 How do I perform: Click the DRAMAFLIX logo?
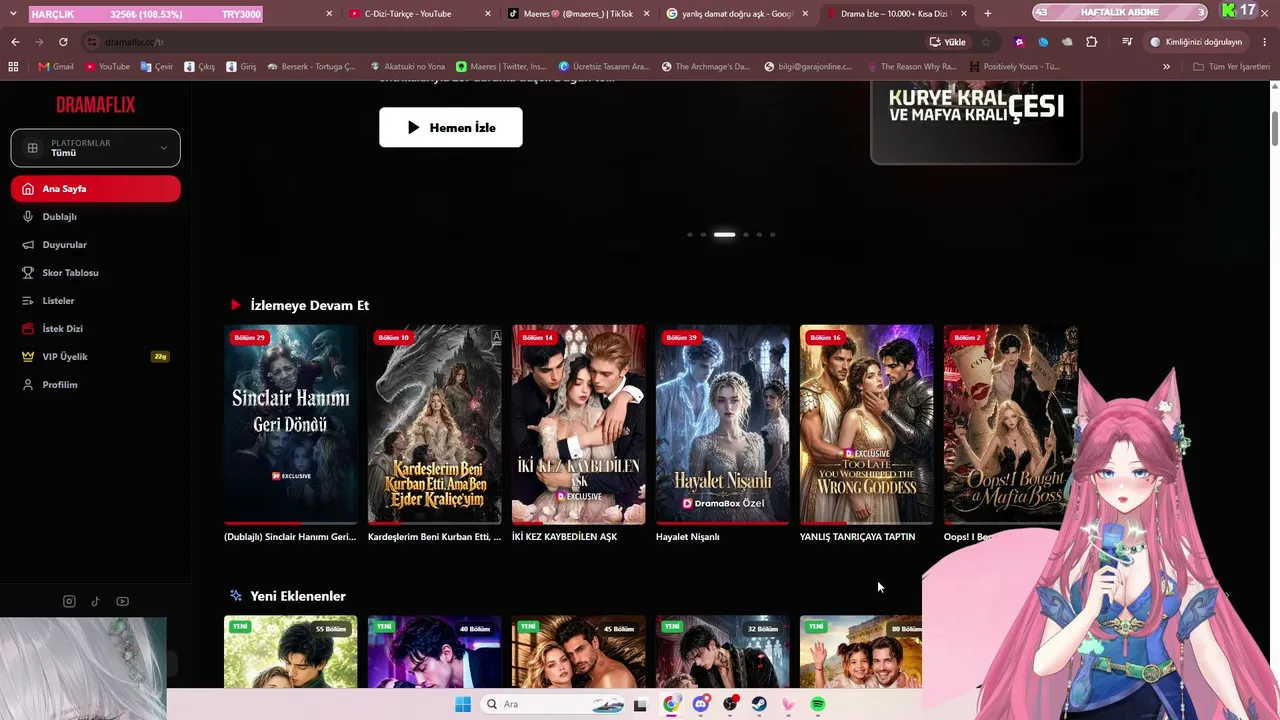point(96,105)
